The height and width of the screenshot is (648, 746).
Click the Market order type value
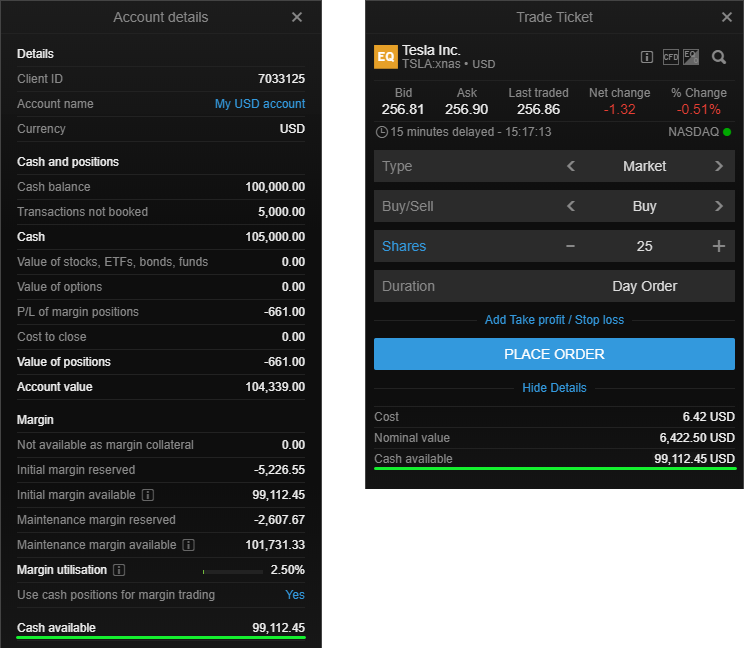coord(644,166)
